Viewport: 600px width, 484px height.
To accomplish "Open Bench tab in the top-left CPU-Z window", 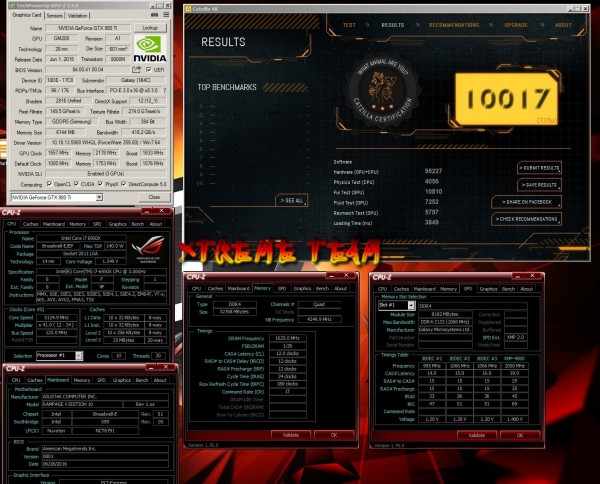I will (138, 224).
